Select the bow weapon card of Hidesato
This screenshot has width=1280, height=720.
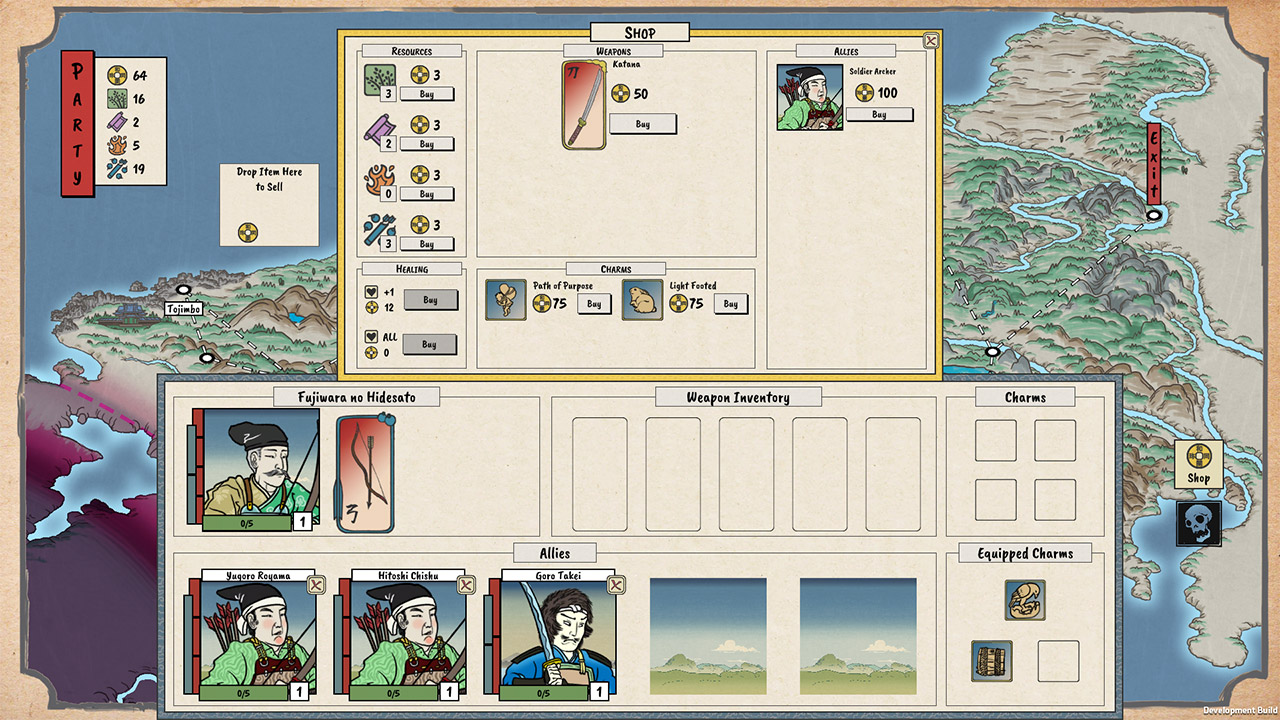click(x=364, y=474)
